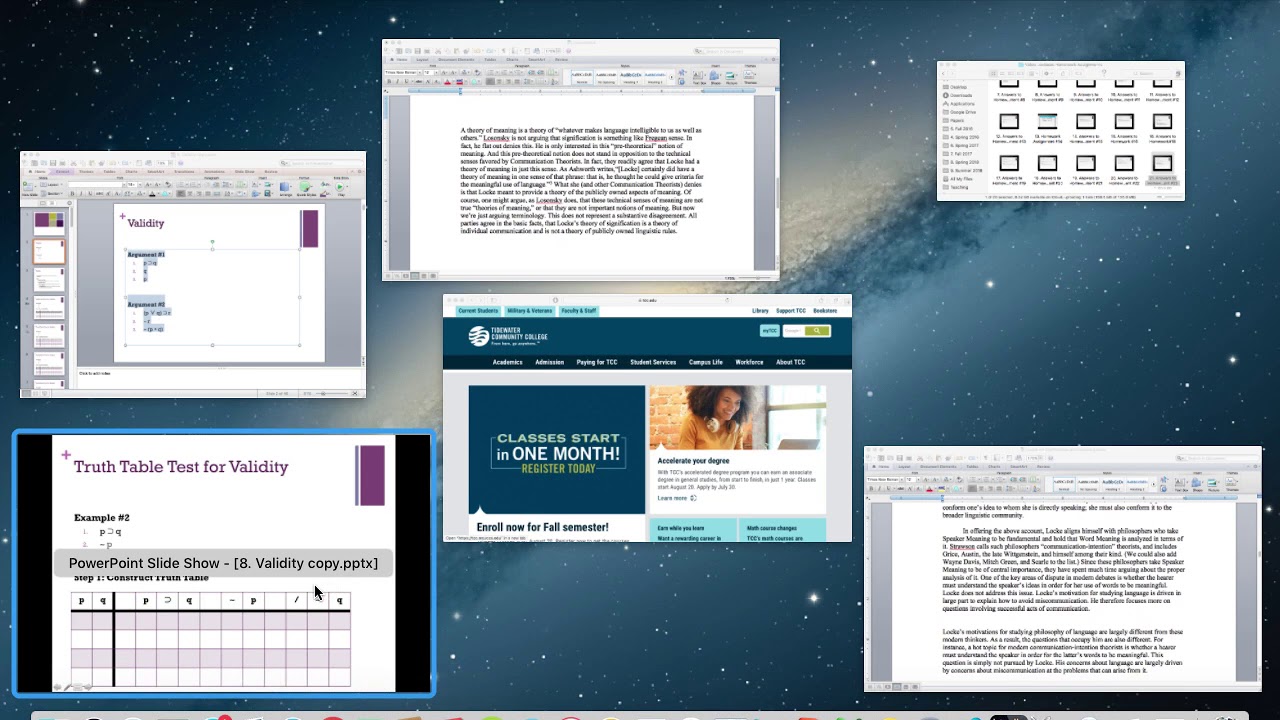The image size is (1280, 720).
Task: Switch Finder to list view
Action: click(x=1002, y=73)
